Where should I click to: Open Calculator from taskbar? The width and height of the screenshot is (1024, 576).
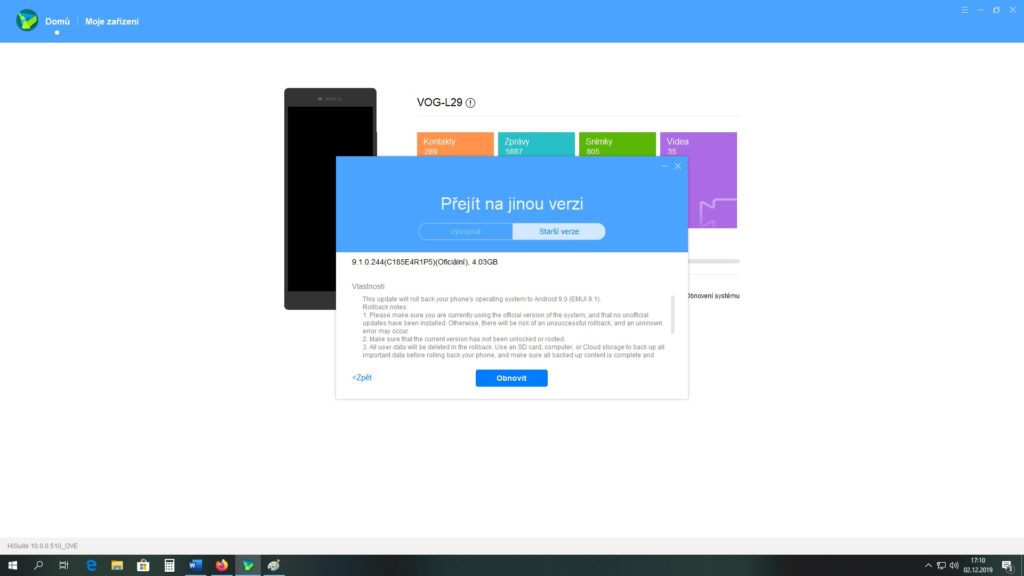tap(169, 566)
